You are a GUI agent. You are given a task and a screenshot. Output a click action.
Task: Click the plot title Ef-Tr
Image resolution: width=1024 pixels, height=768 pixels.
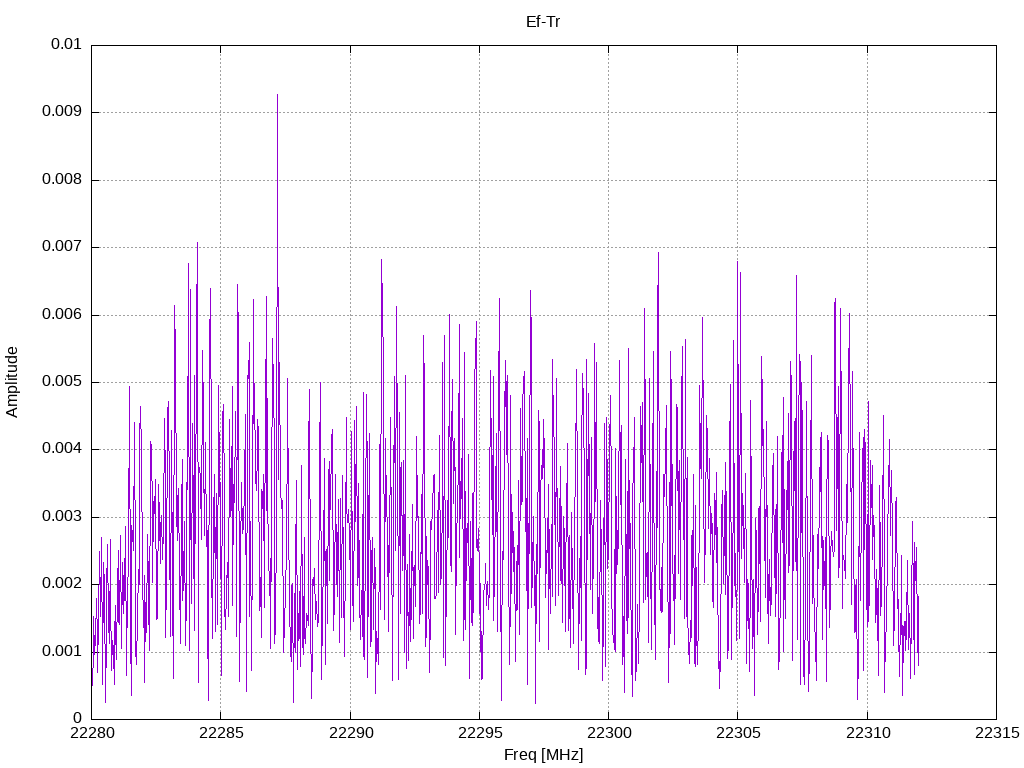tap(543, 22)
